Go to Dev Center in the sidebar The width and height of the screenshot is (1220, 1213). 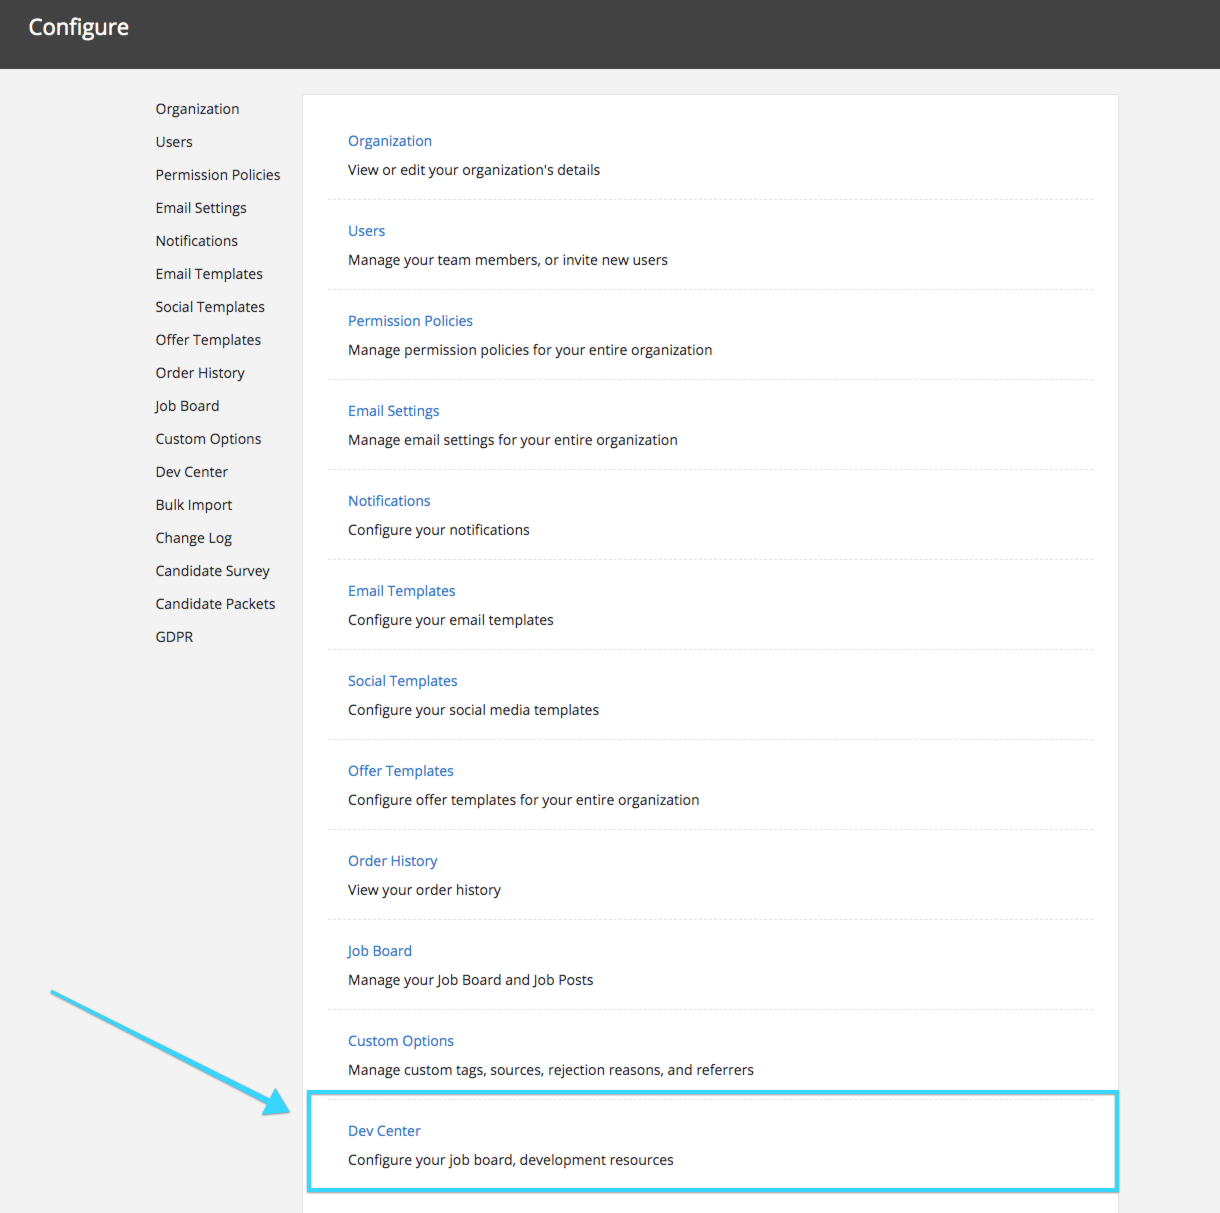click(x=192, y=472)
